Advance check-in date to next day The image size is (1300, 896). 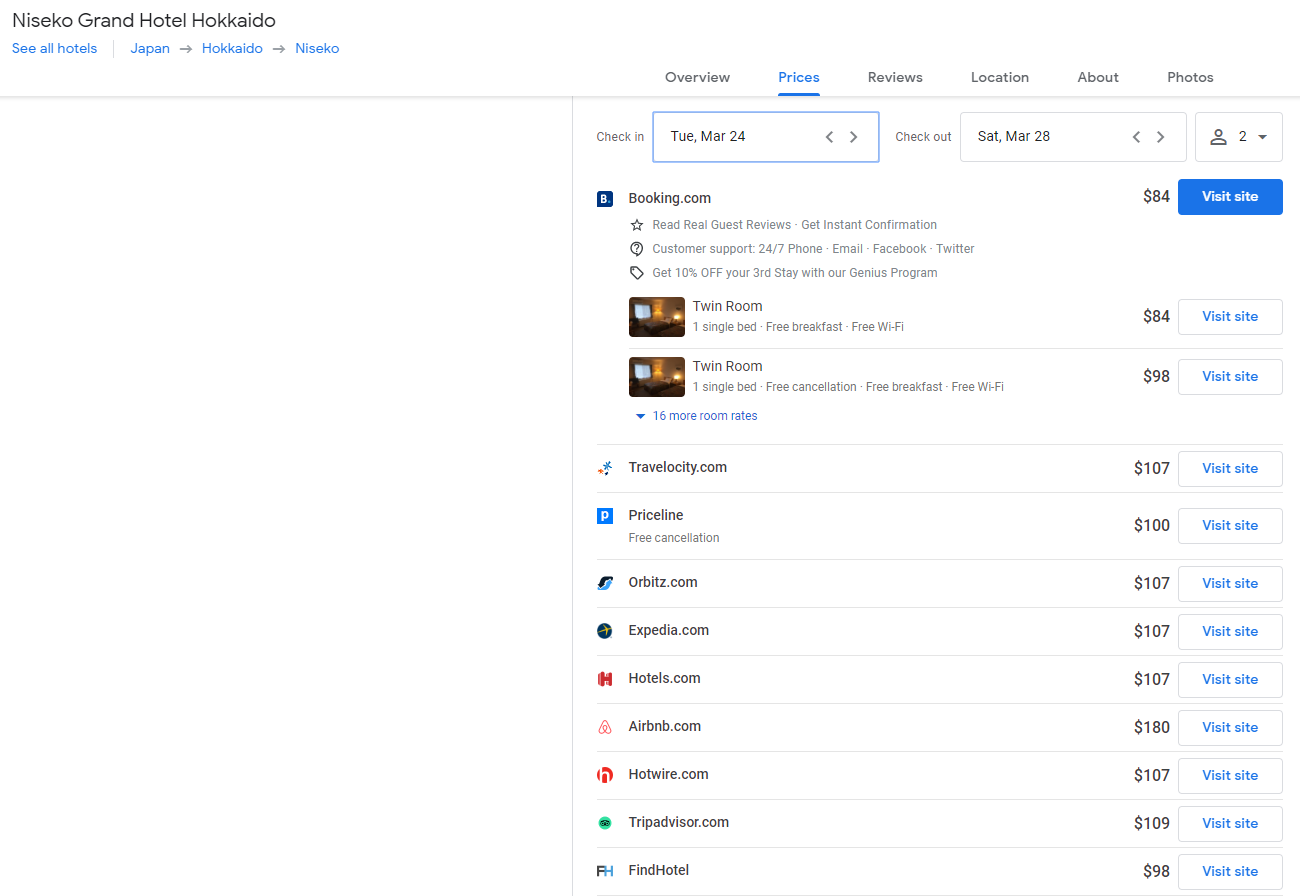(x=853, y=137)
